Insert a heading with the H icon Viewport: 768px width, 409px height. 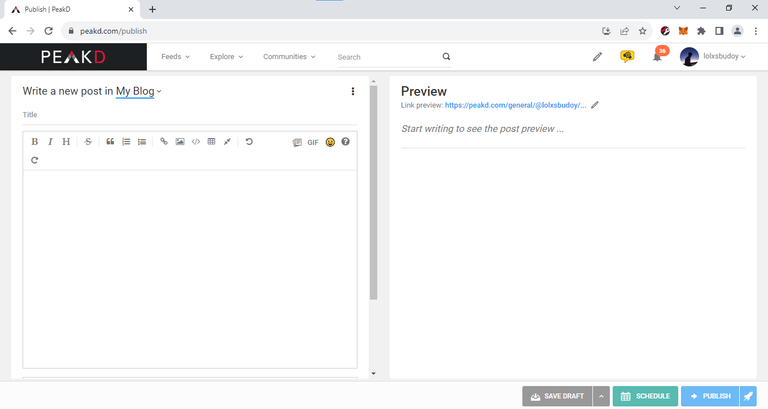coord(66,142)
